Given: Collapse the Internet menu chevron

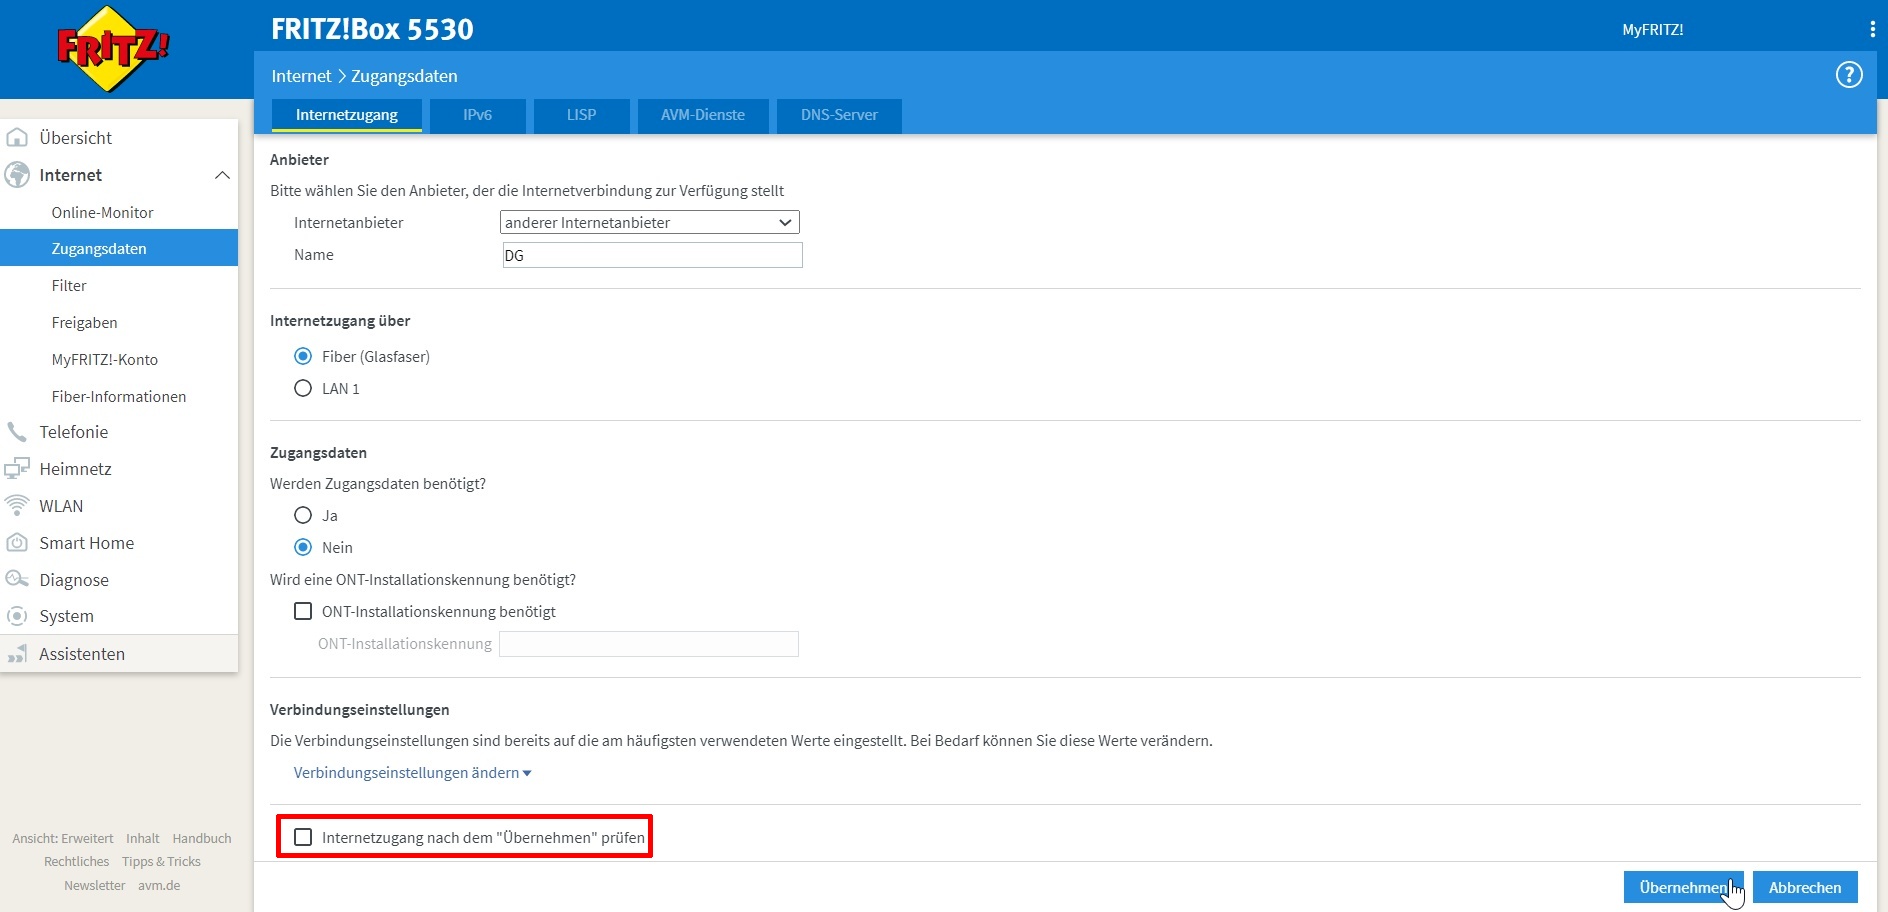Looking at the screenshot, I should (x=222, y=176).
